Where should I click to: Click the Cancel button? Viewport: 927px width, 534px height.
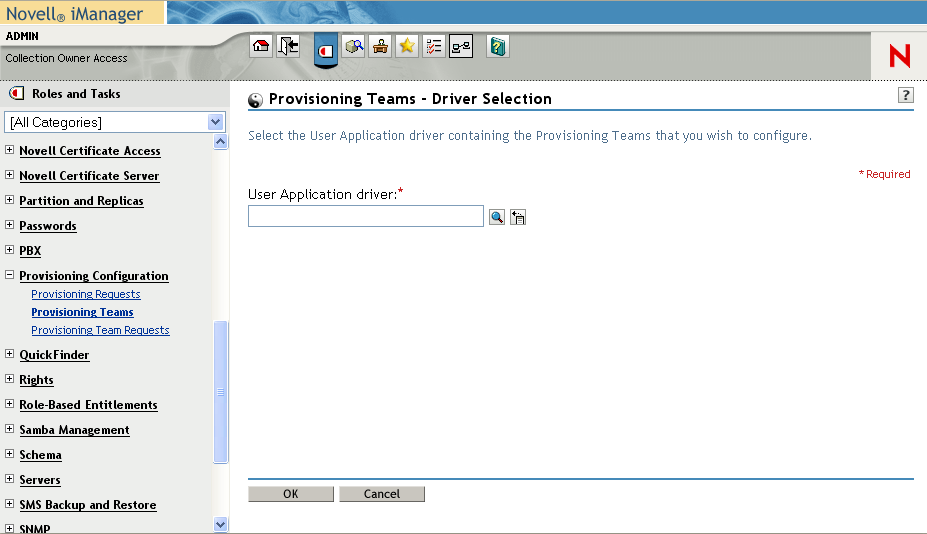click(382, 494)
